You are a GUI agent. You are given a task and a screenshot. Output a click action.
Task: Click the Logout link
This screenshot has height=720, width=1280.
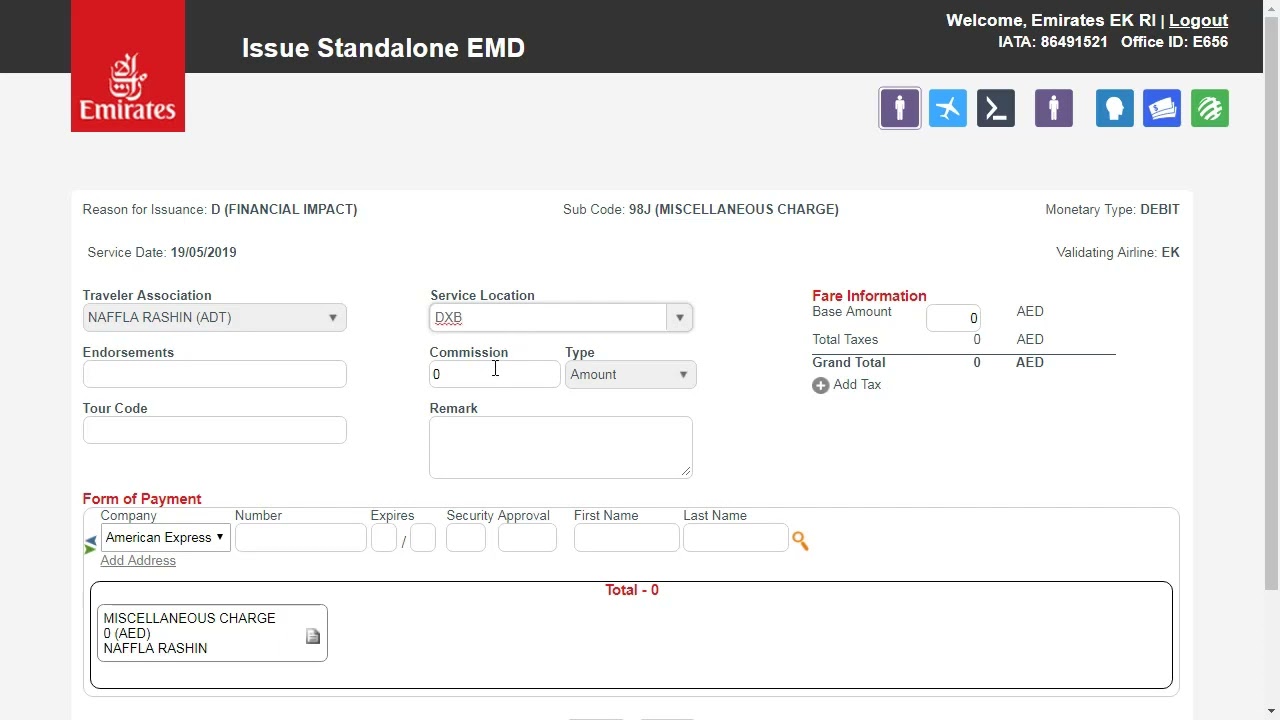[x=1198, y=20]
